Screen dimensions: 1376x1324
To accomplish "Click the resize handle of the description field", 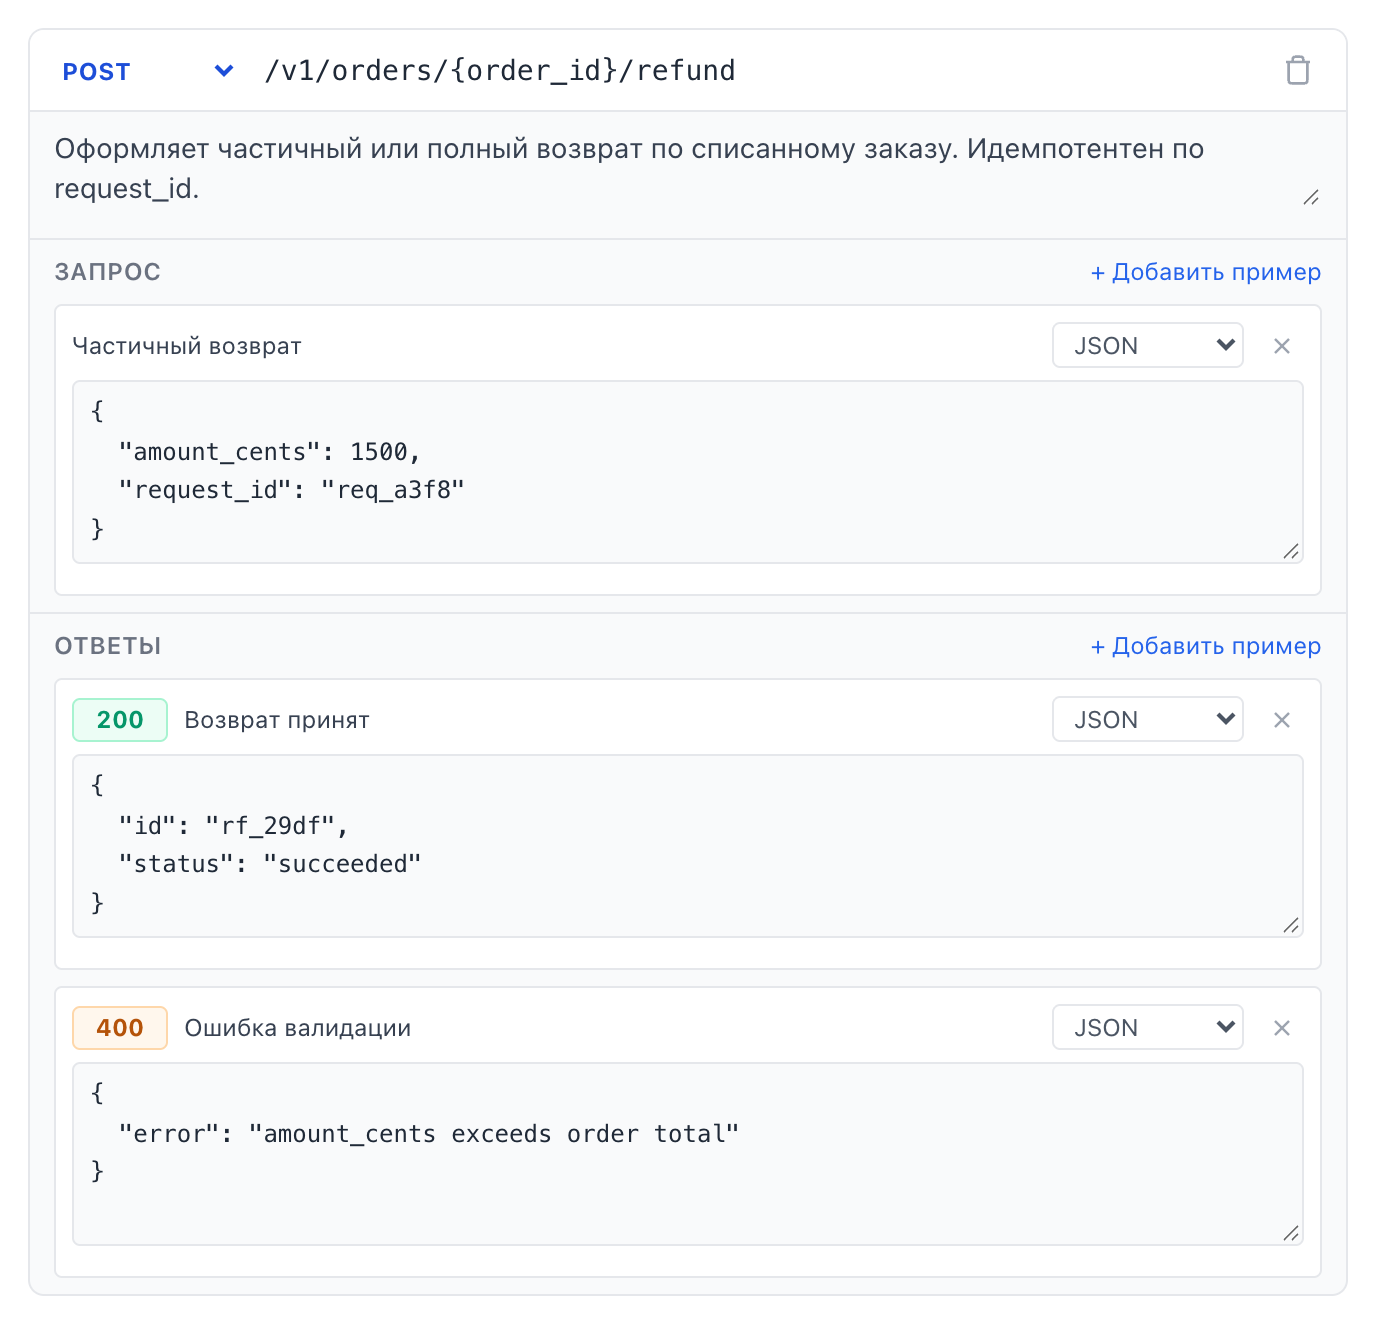I will point(1311,198).
